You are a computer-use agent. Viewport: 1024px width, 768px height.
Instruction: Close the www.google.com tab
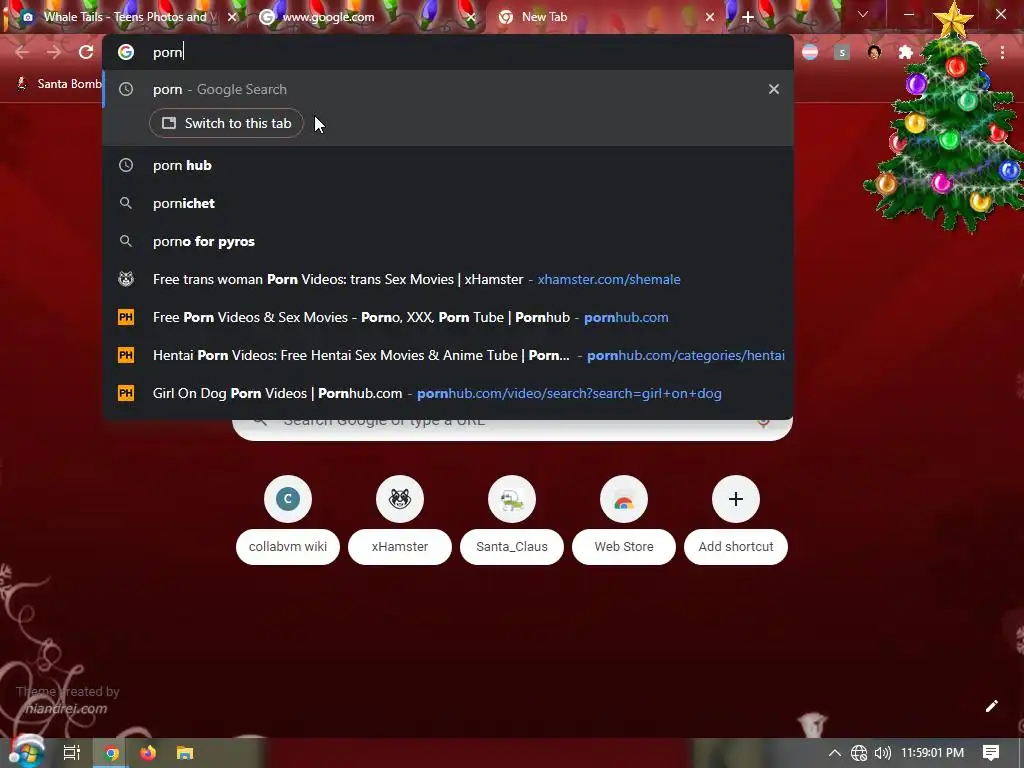[470, 17]
